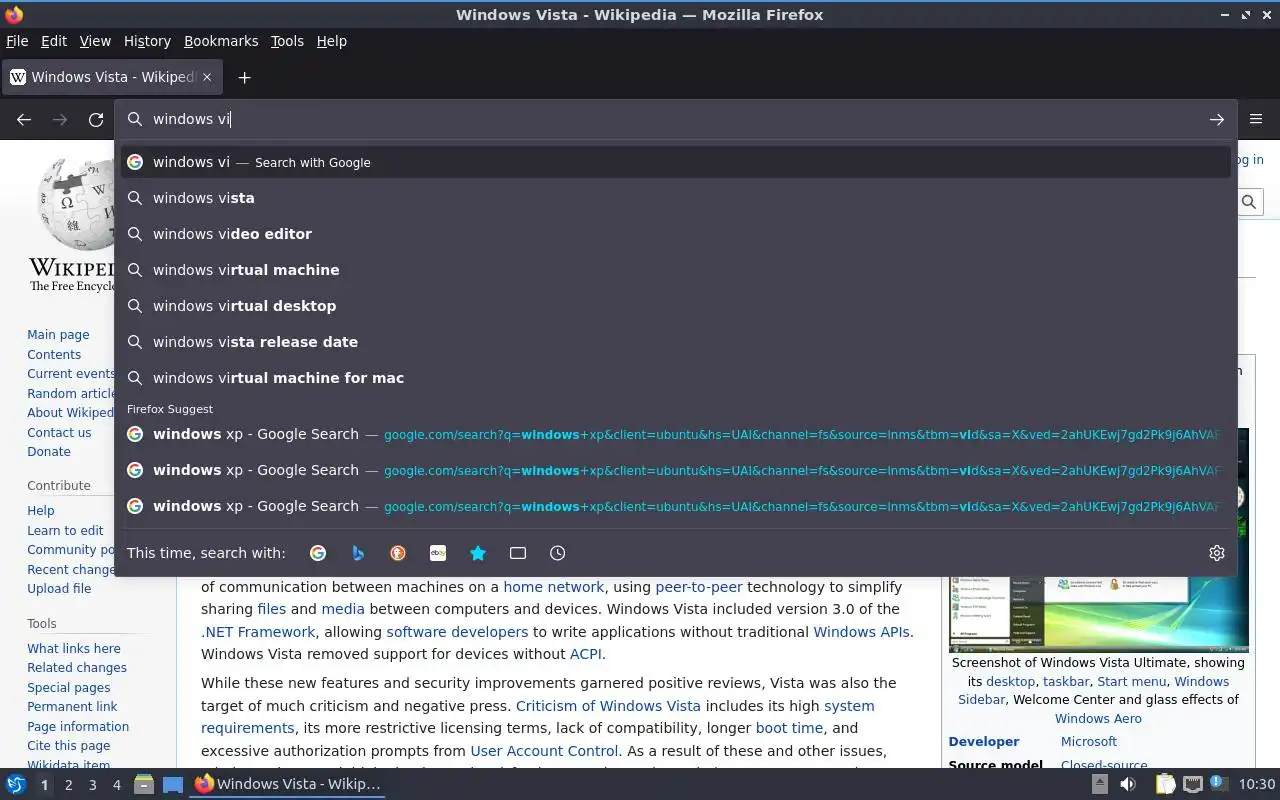Screen dimensions: 1280x800
Task: Open the volume control tray icon
Action: click(1128, 784)
